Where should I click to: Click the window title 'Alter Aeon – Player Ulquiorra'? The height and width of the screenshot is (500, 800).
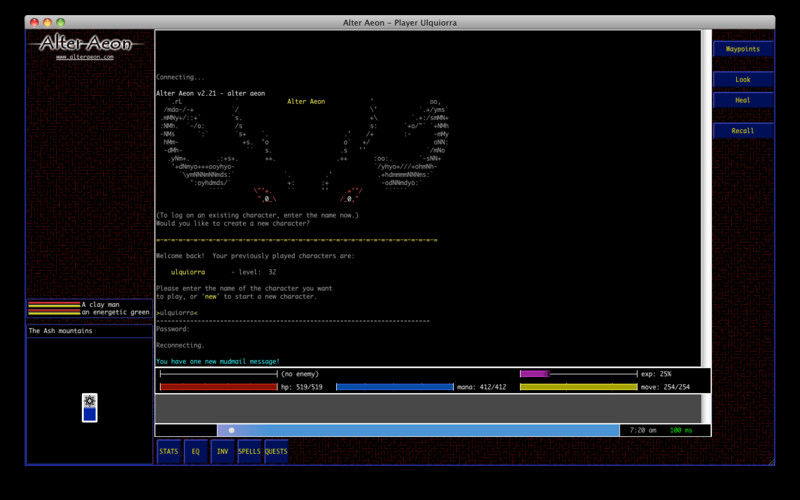399,23
